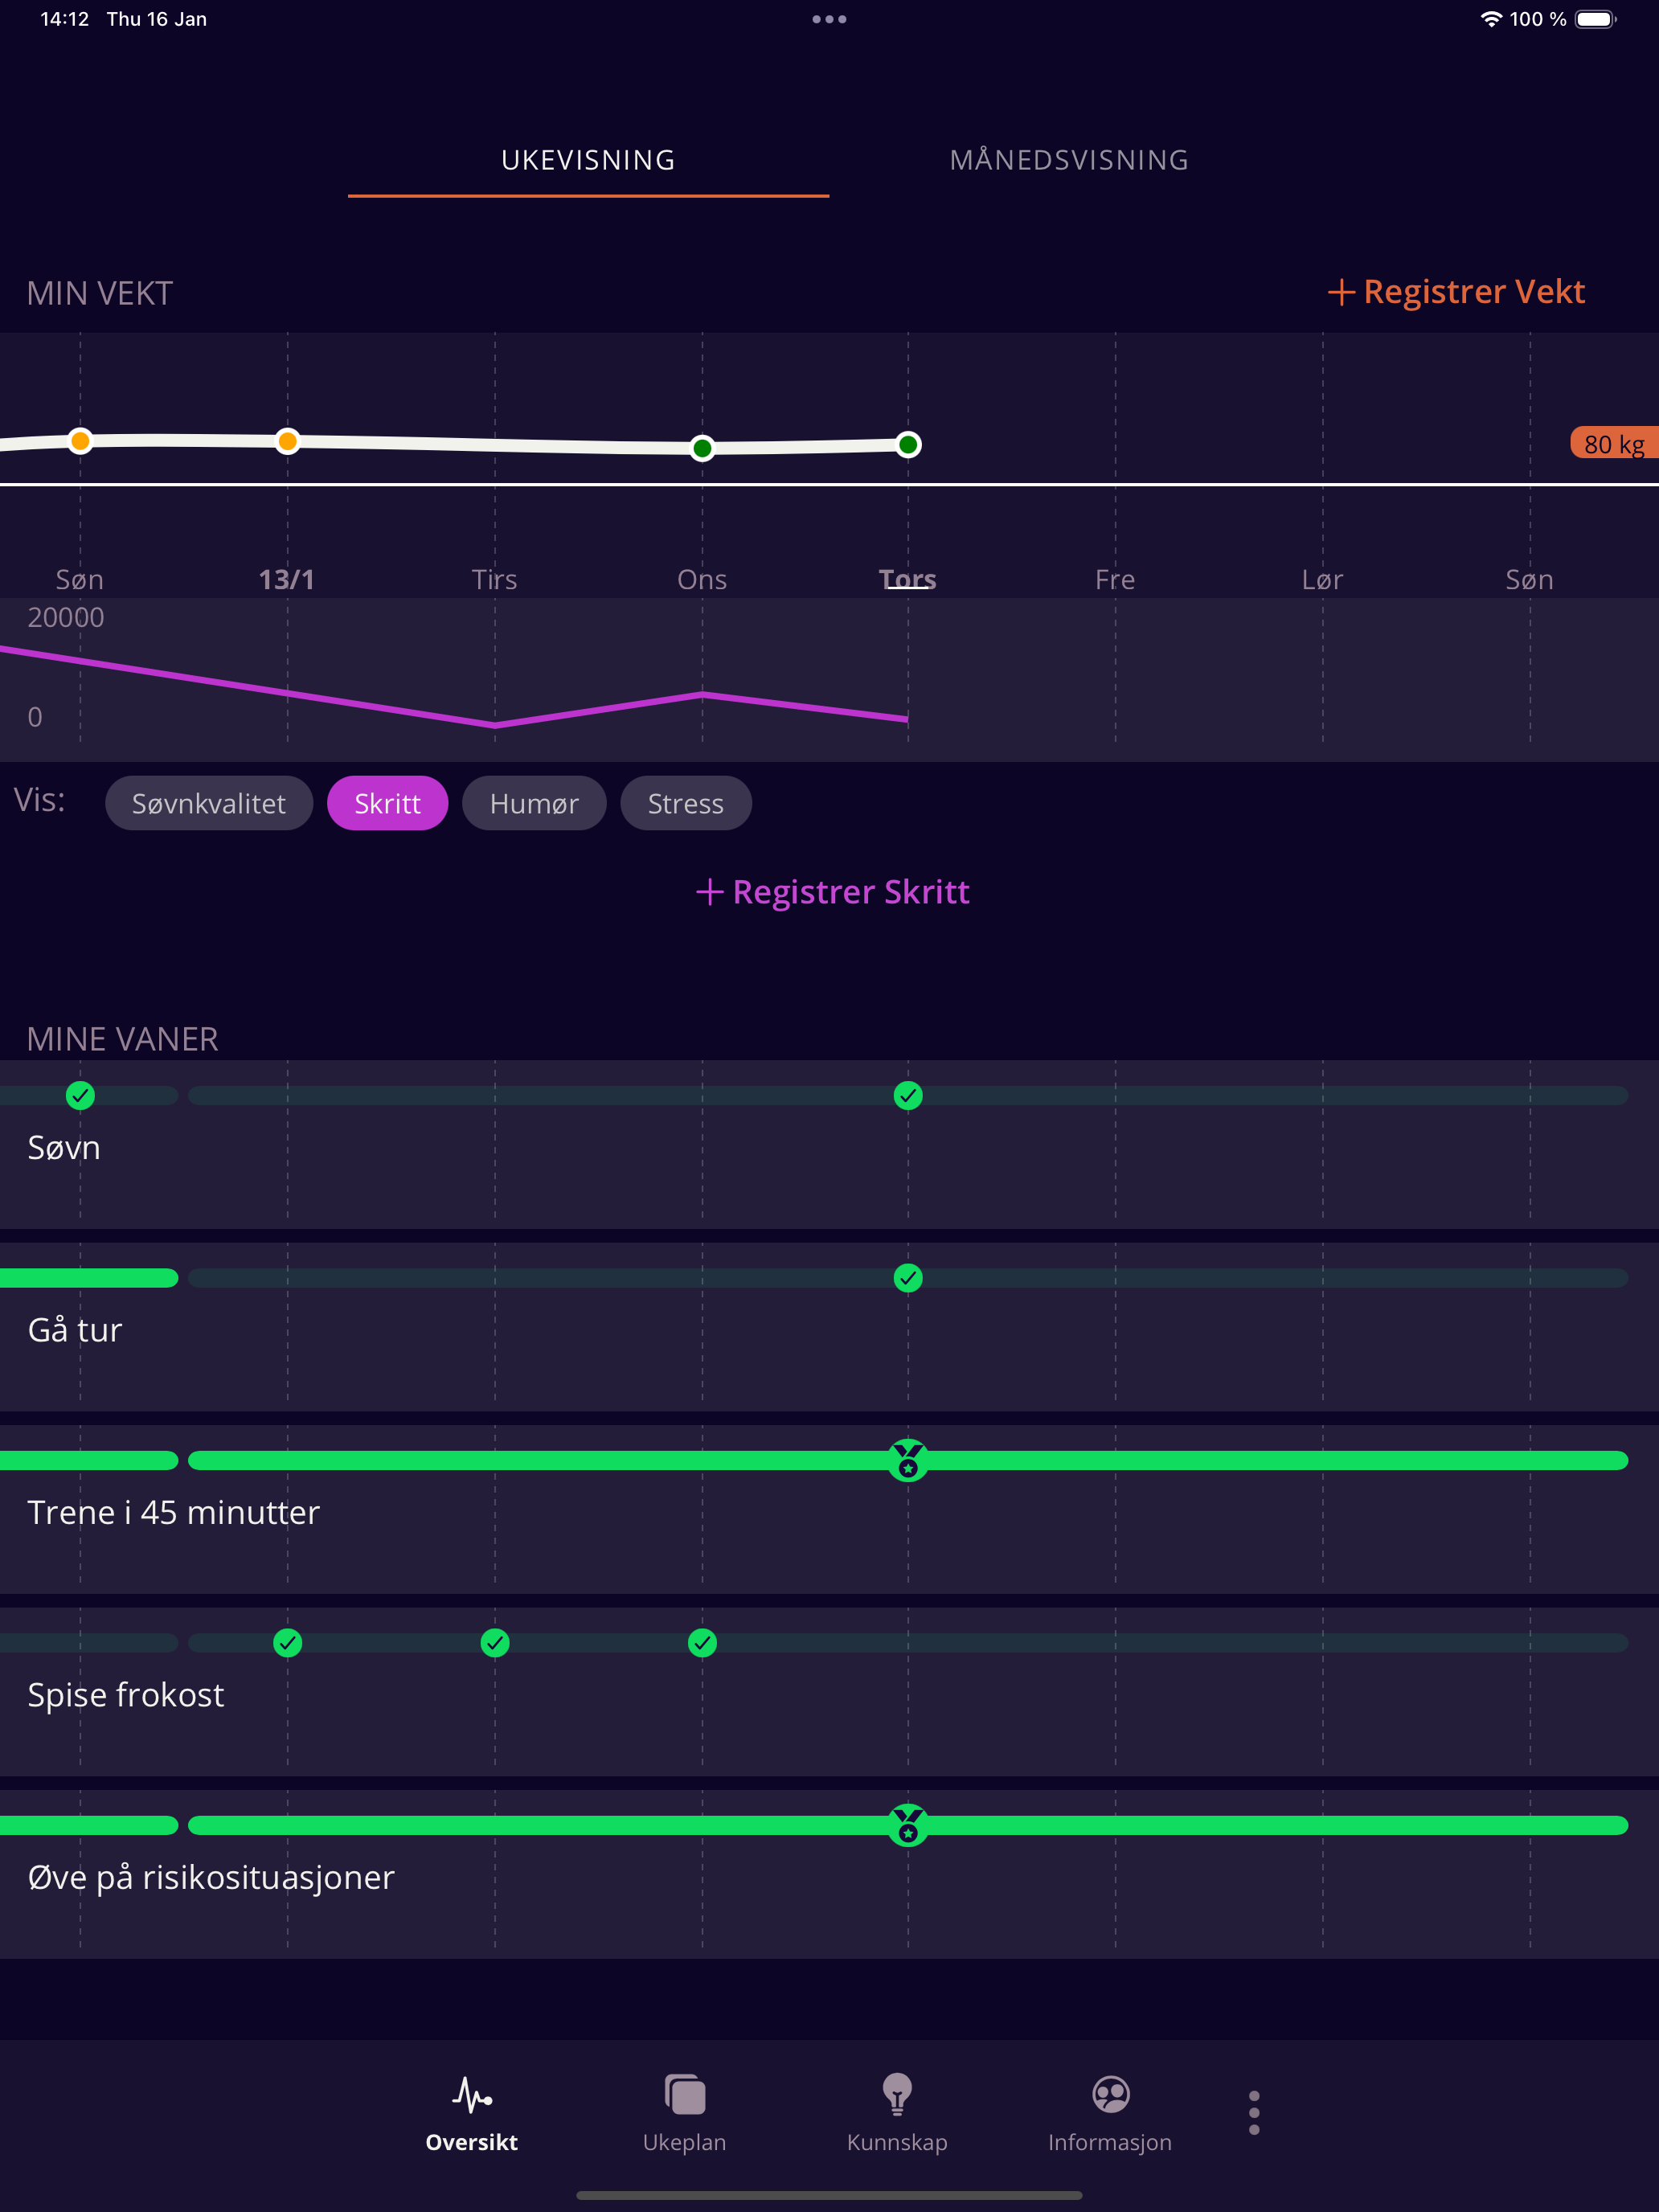Open the three-dot more menu in bottom bar
The image size is (1659, 2212).
coord(1254,2113)
